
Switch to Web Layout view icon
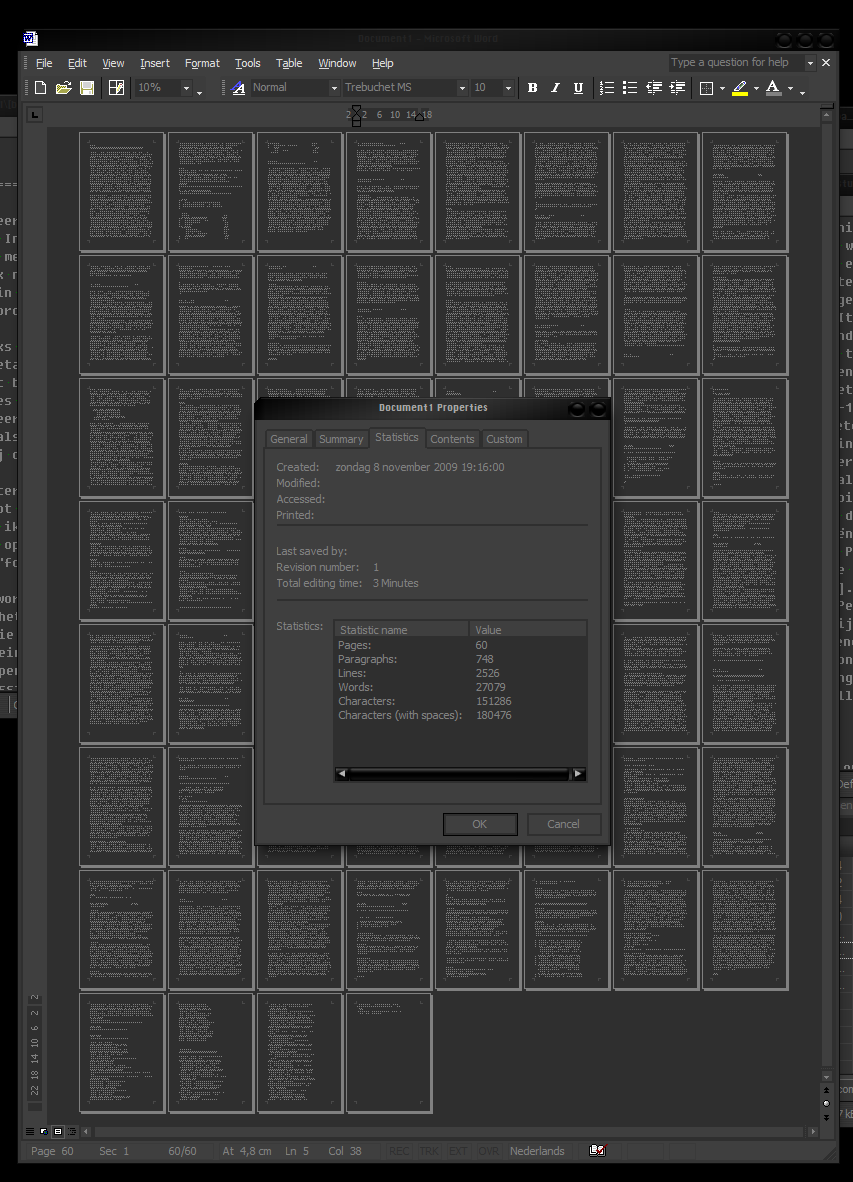[x=44, y=1131]
